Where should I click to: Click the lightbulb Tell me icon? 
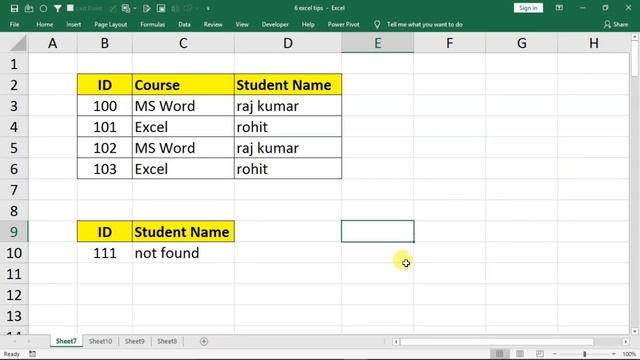click(377, 24)
